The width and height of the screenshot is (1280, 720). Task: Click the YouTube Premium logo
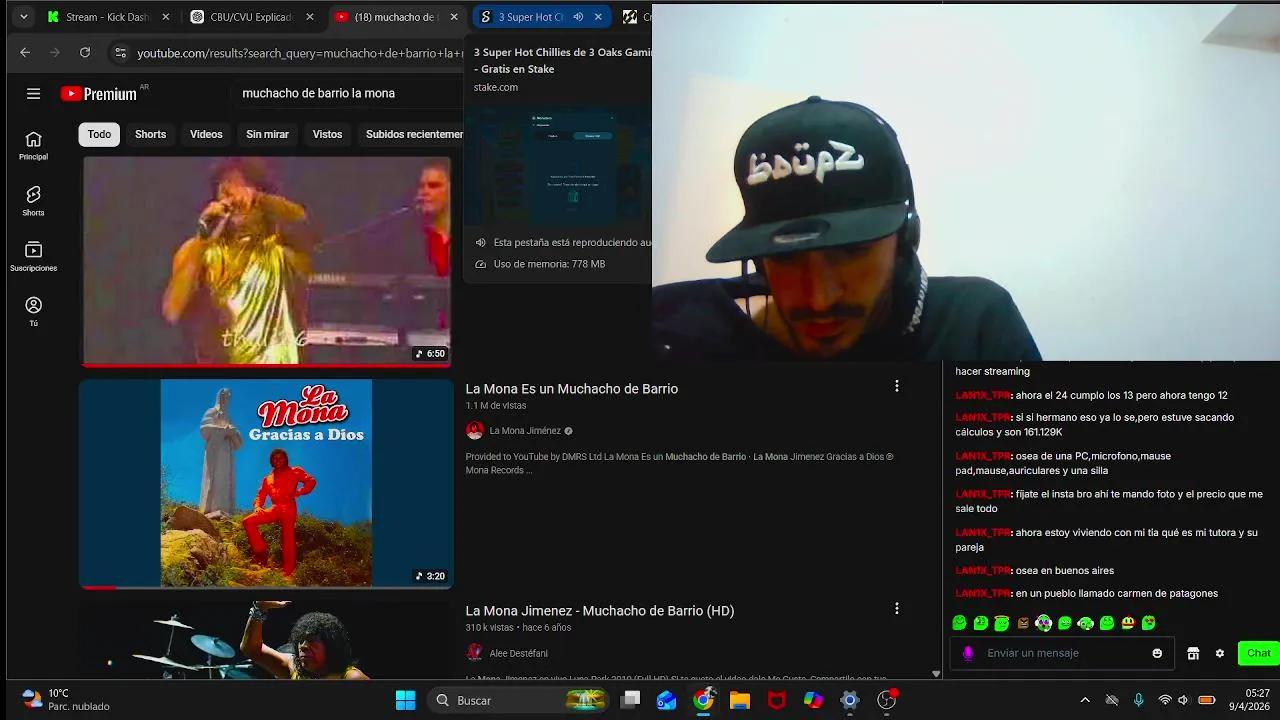pos(99,93)
